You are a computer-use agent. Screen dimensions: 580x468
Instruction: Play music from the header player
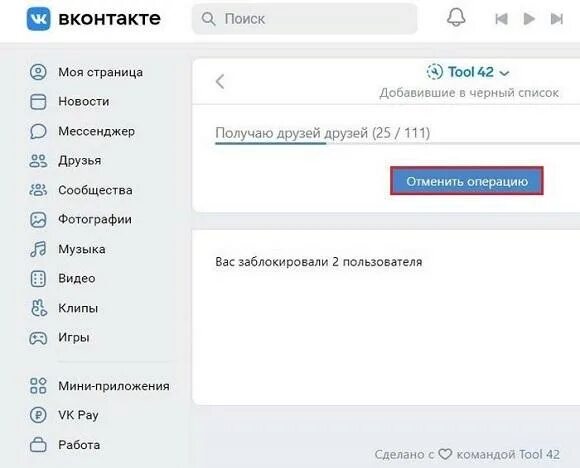529,18
